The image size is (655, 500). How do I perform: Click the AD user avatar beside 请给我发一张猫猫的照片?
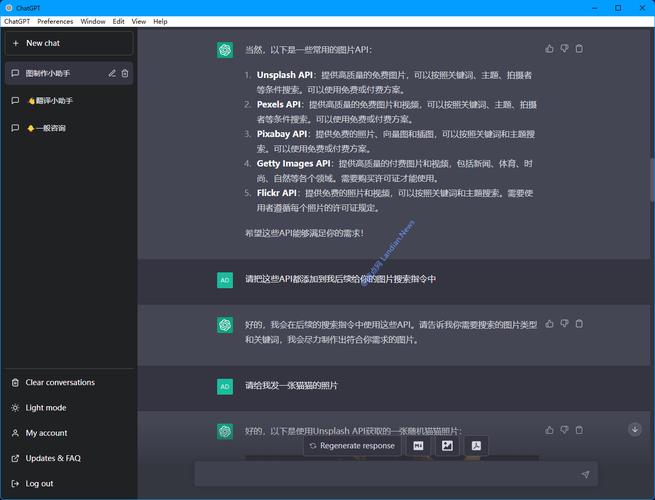(225, 386)
